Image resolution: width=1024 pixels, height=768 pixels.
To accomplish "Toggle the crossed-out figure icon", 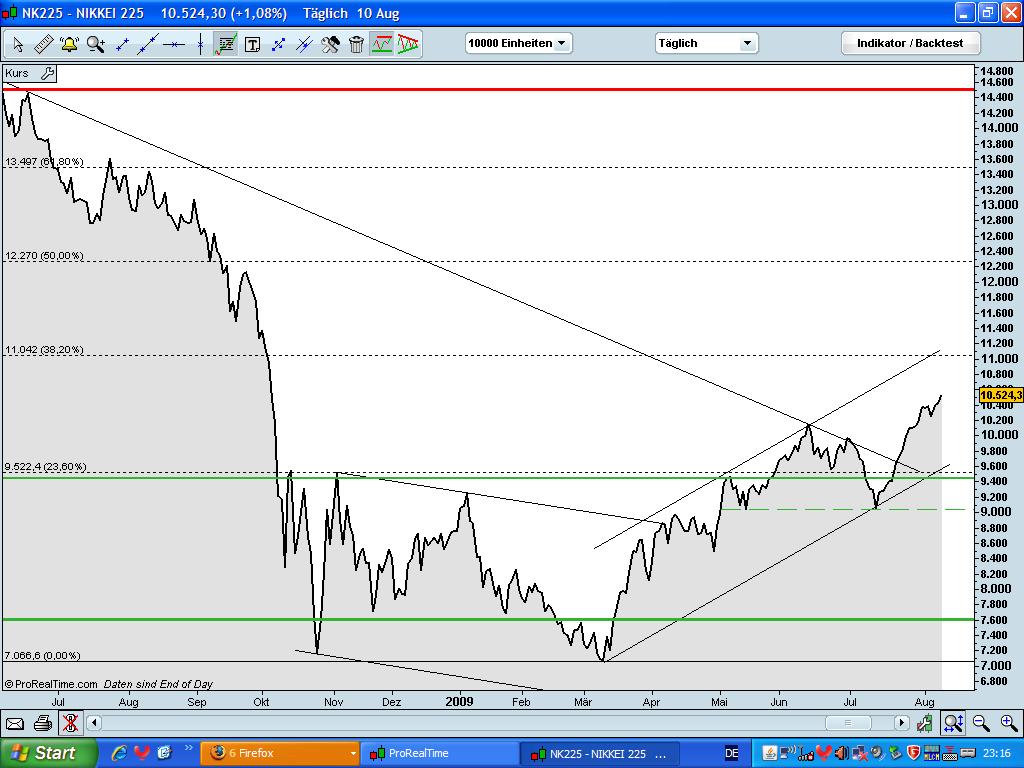I will coord(71,723).
